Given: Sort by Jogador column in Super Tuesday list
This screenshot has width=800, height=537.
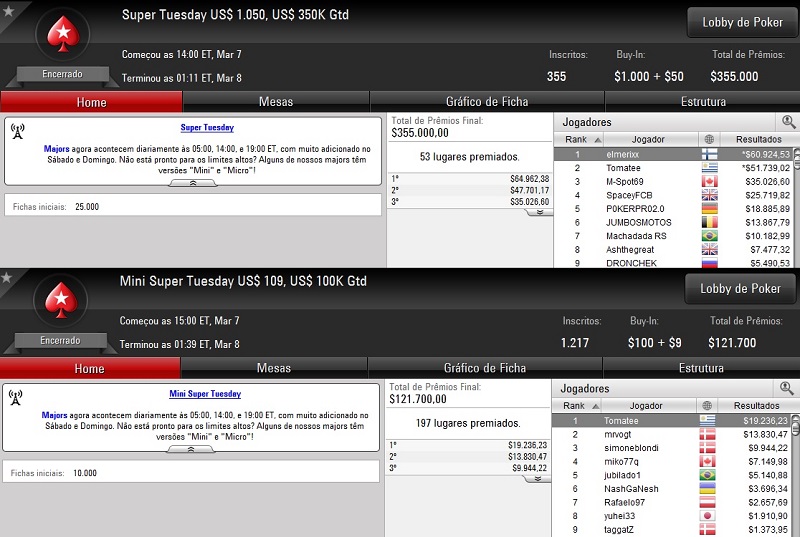Looking at the screenshot, I should coord(651,139).
